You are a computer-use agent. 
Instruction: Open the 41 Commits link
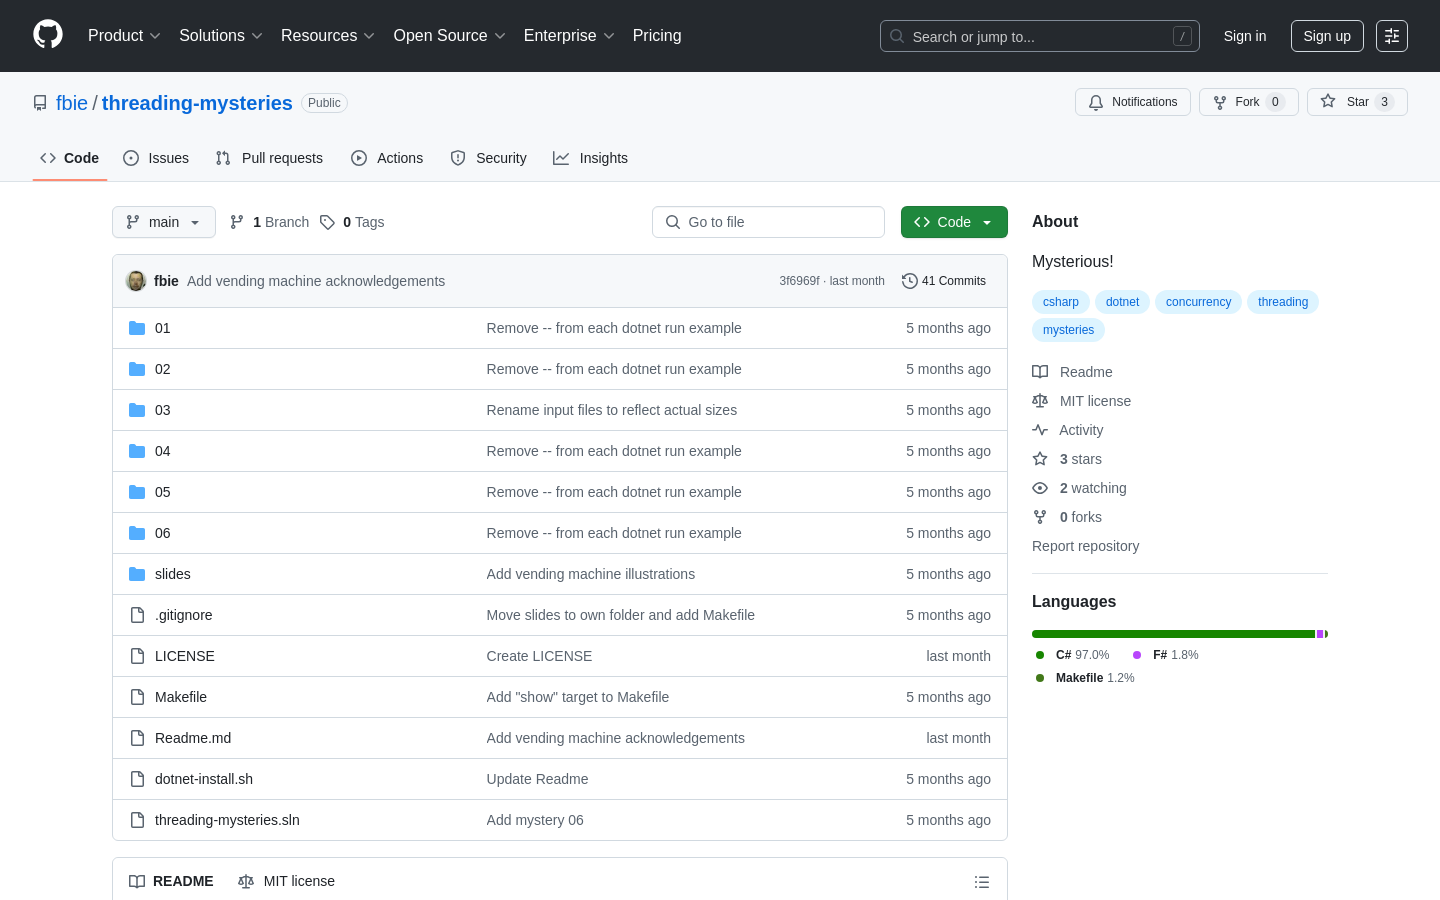click(944, 281)
